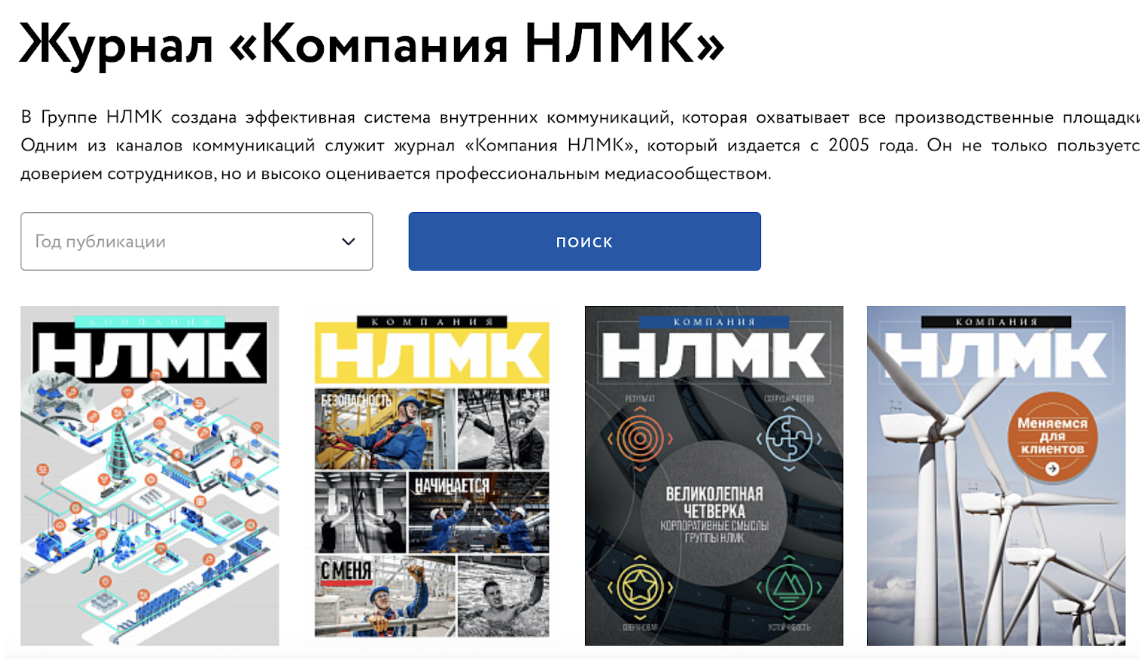Click the green triangle Устойчивость icon
The height and width of the screenshot is (666, 1140).
789,587
